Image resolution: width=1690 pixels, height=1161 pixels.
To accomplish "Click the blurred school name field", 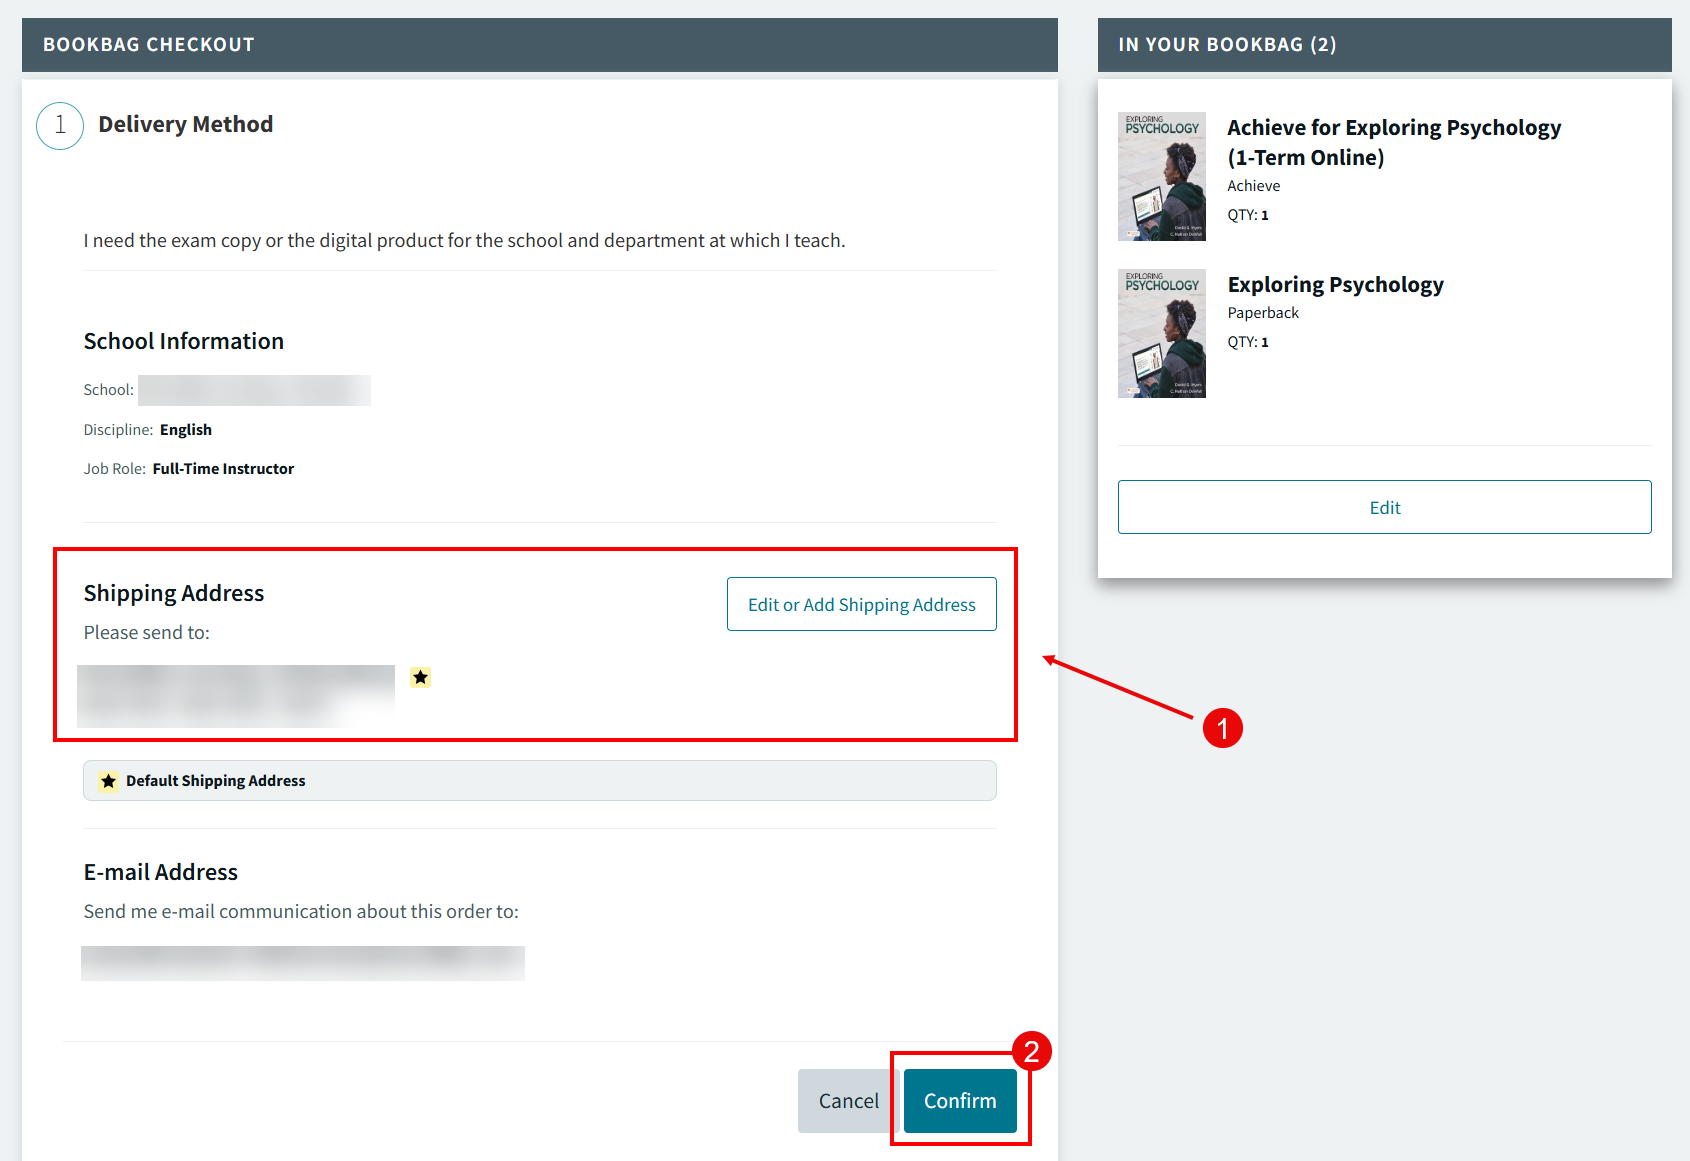I will (254, 390).
